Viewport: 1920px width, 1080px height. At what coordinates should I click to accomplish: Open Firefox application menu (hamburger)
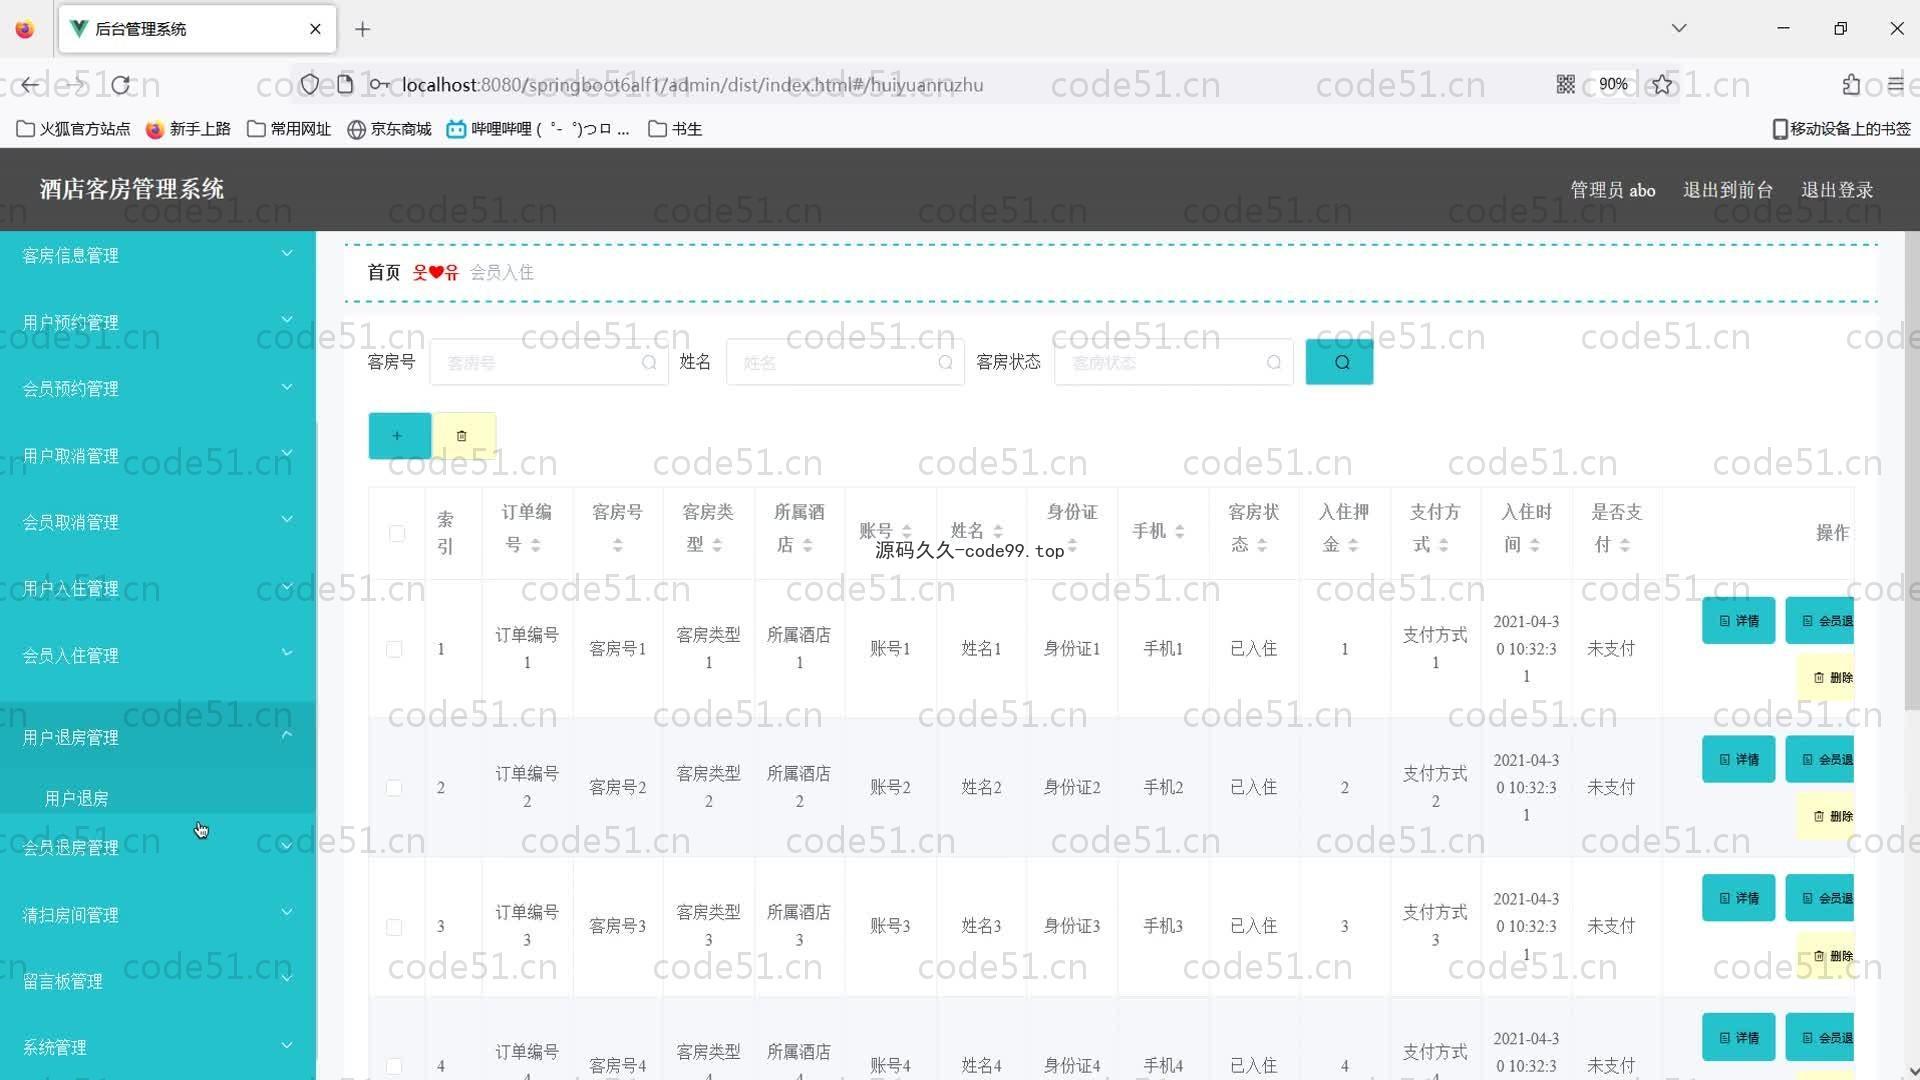1896,85
